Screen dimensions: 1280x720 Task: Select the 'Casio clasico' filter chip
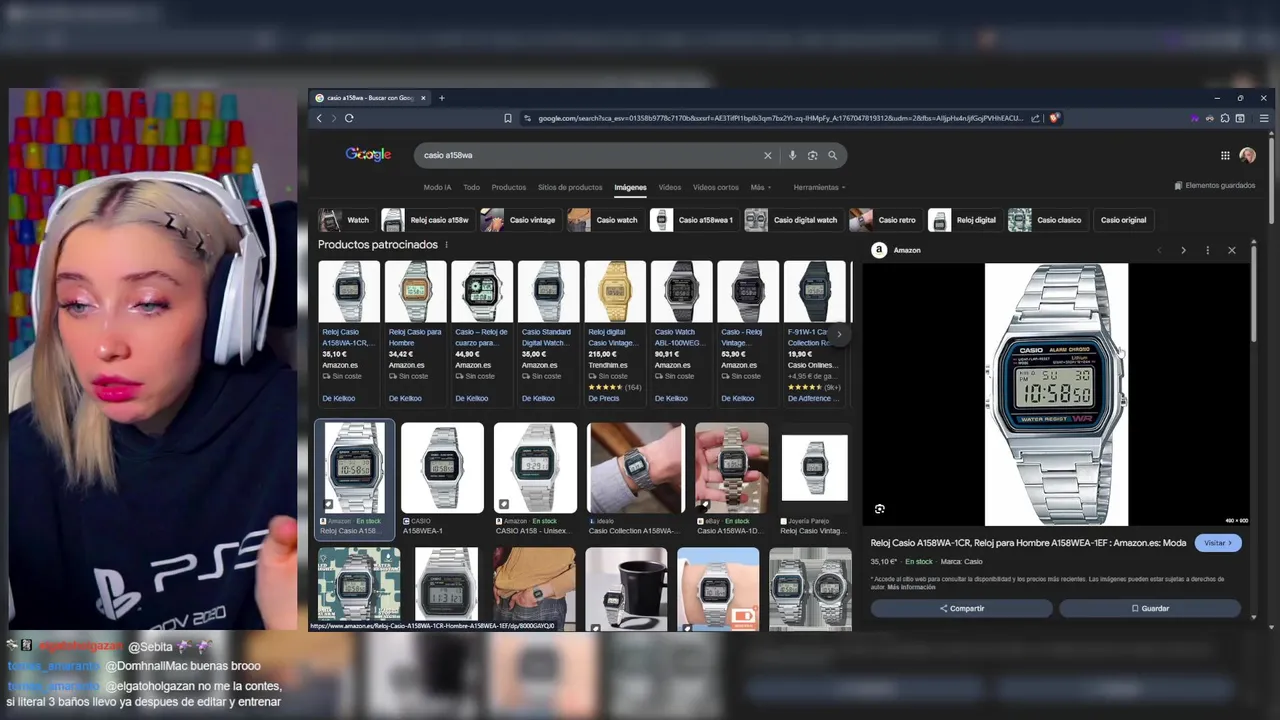tap(1047, 220)
